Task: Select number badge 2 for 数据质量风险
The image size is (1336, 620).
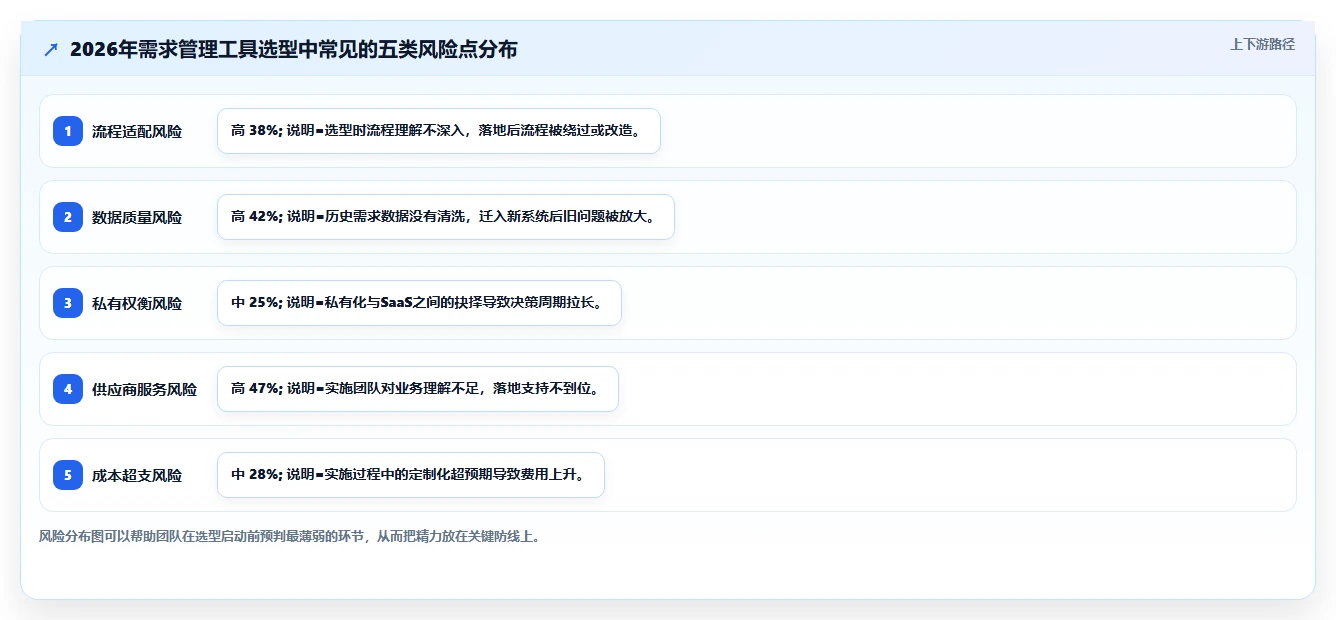Action: tap(68, 217)
